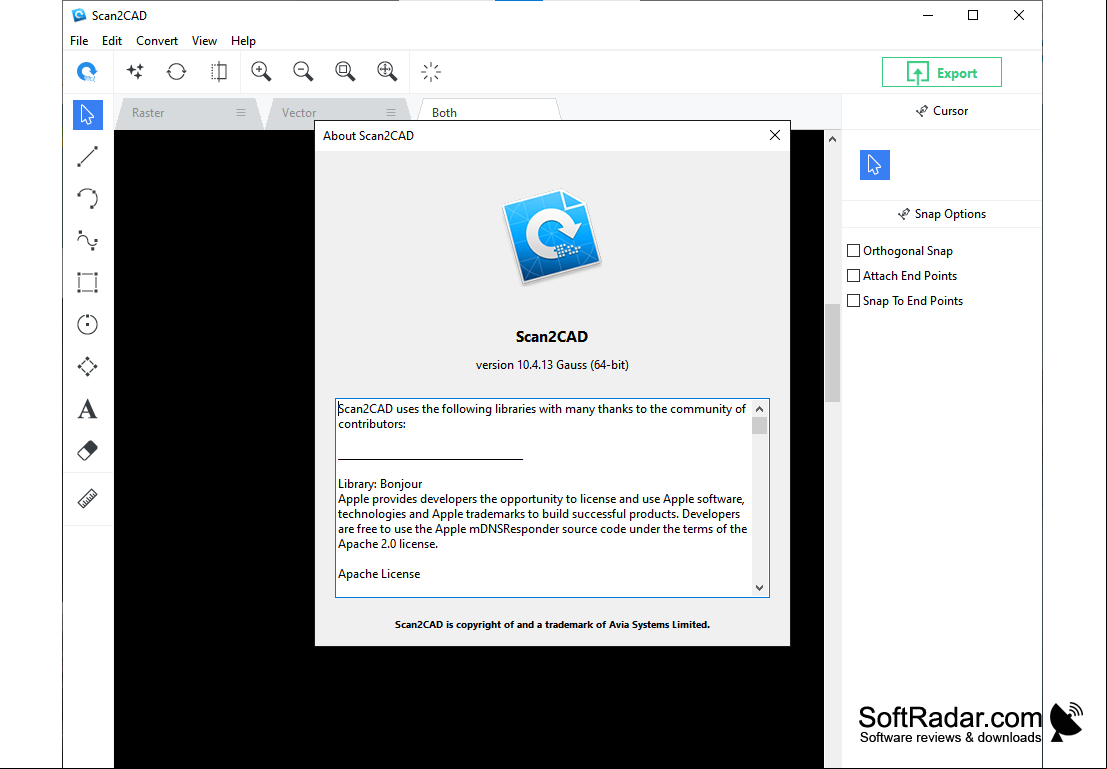
Task: Click the license text scrollbar thumb
Action: pos(760,425)
